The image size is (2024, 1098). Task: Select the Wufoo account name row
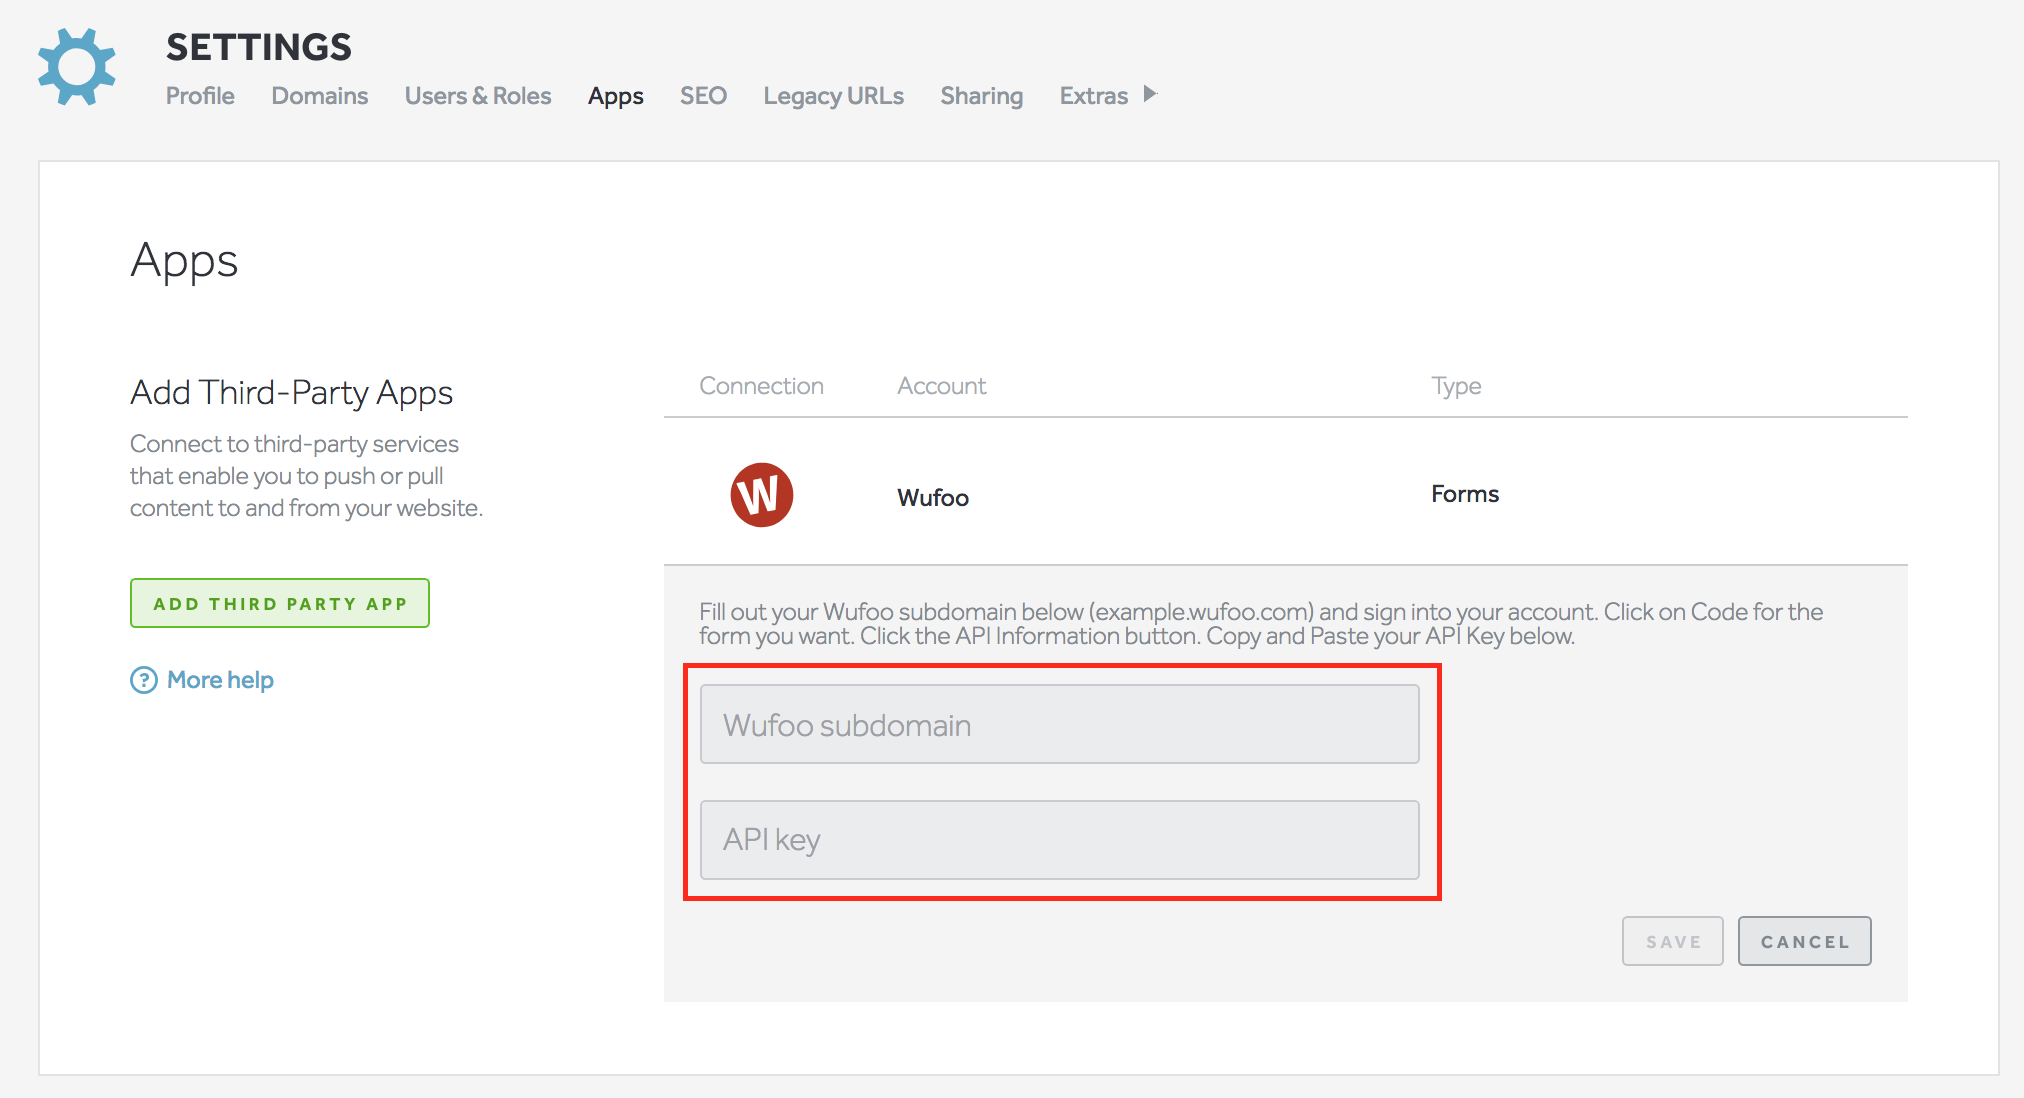(932, 497)
